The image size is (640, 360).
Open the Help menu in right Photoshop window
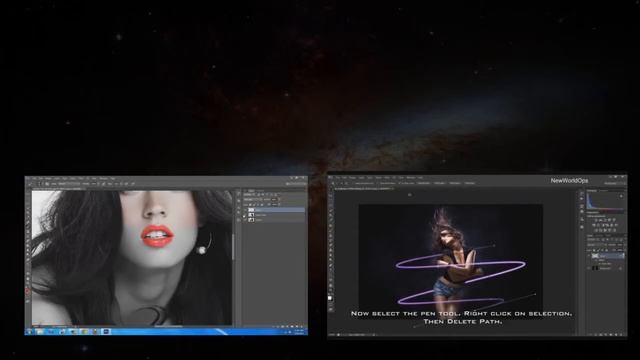(x=420, y=178)
